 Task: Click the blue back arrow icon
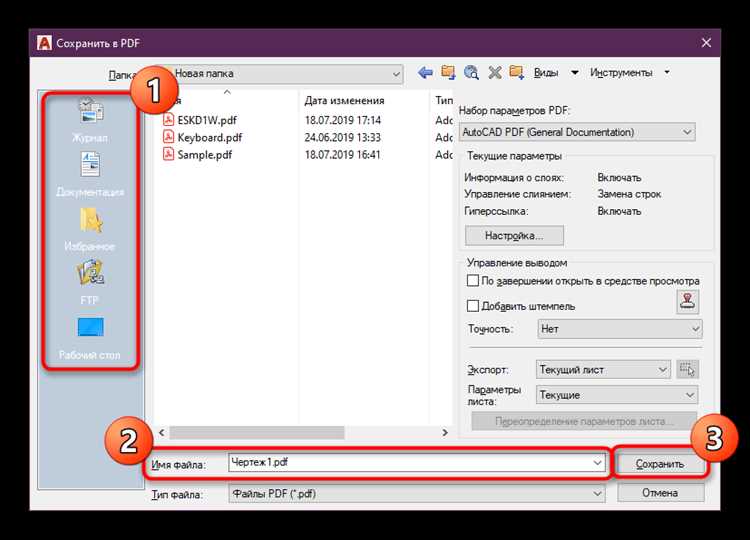(x=425, y=73)
